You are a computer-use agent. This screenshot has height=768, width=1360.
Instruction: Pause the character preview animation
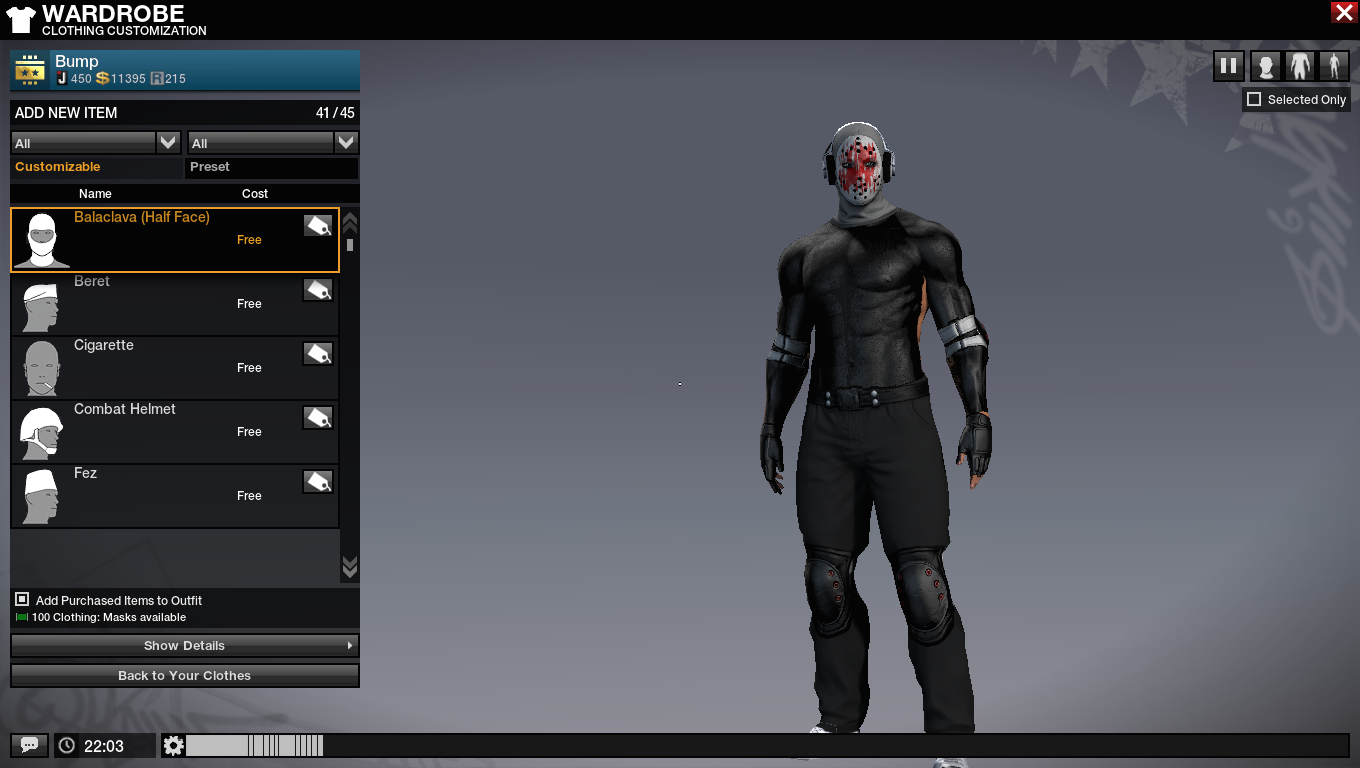[1229, 66]
